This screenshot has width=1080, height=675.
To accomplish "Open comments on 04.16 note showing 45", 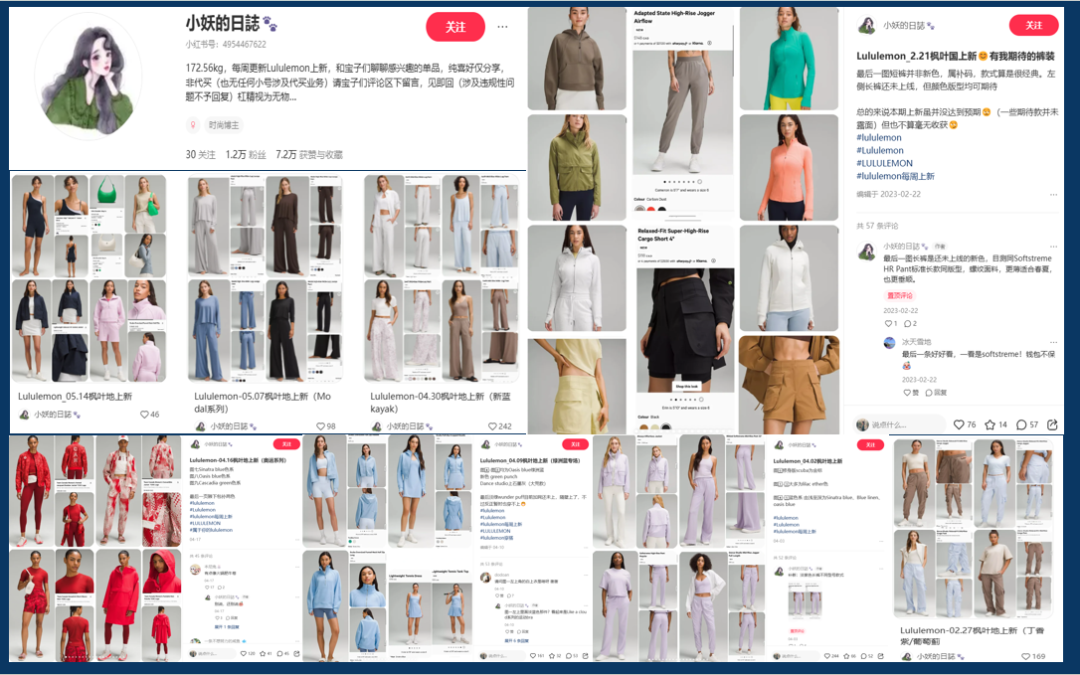I will (x=282, y=654).
